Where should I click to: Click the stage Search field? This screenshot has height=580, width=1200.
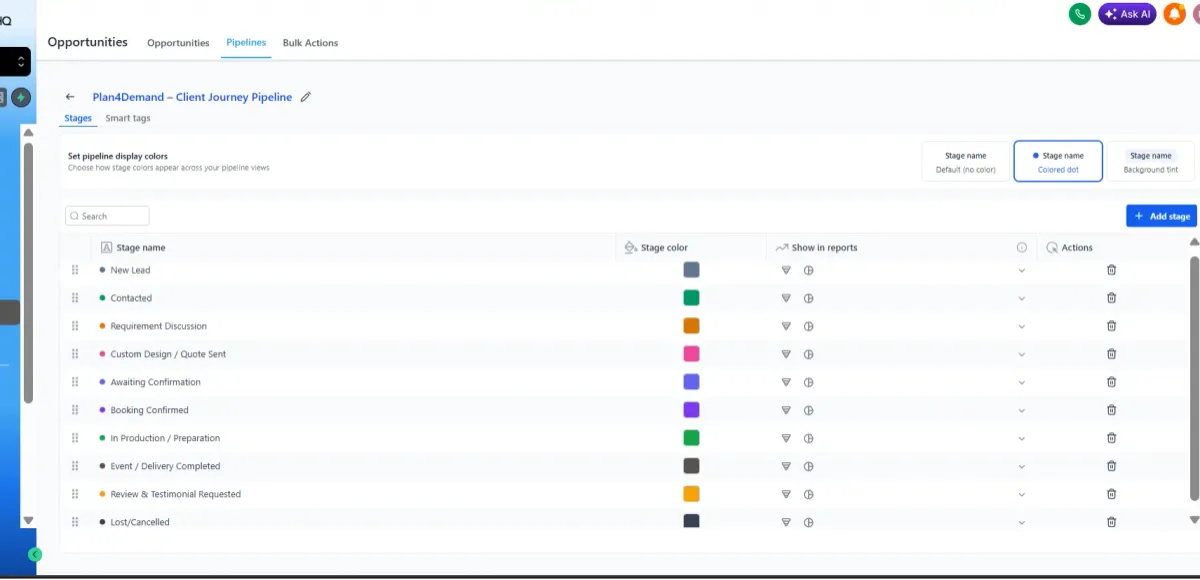(x=107, y=216)
